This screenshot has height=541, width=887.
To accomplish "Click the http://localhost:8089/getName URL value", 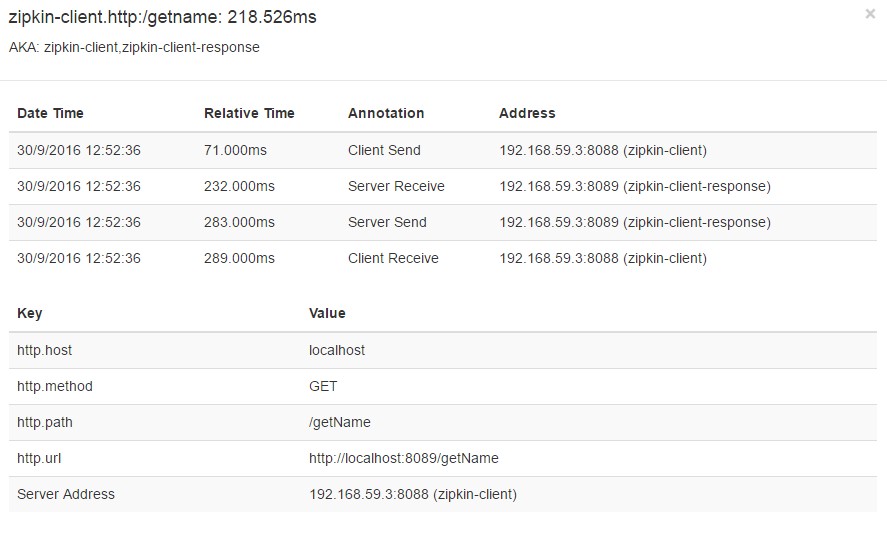I will tap(404, 458).
